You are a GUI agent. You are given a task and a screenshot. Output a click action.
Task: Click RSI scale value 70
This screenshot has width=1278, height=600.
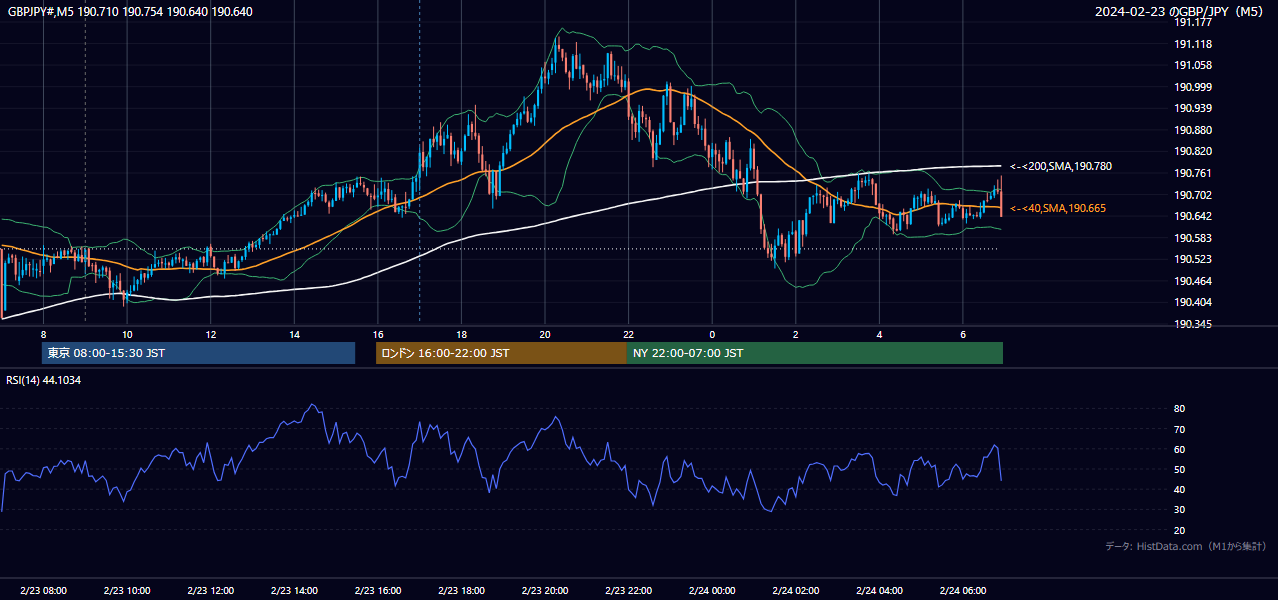point(1179,429)
